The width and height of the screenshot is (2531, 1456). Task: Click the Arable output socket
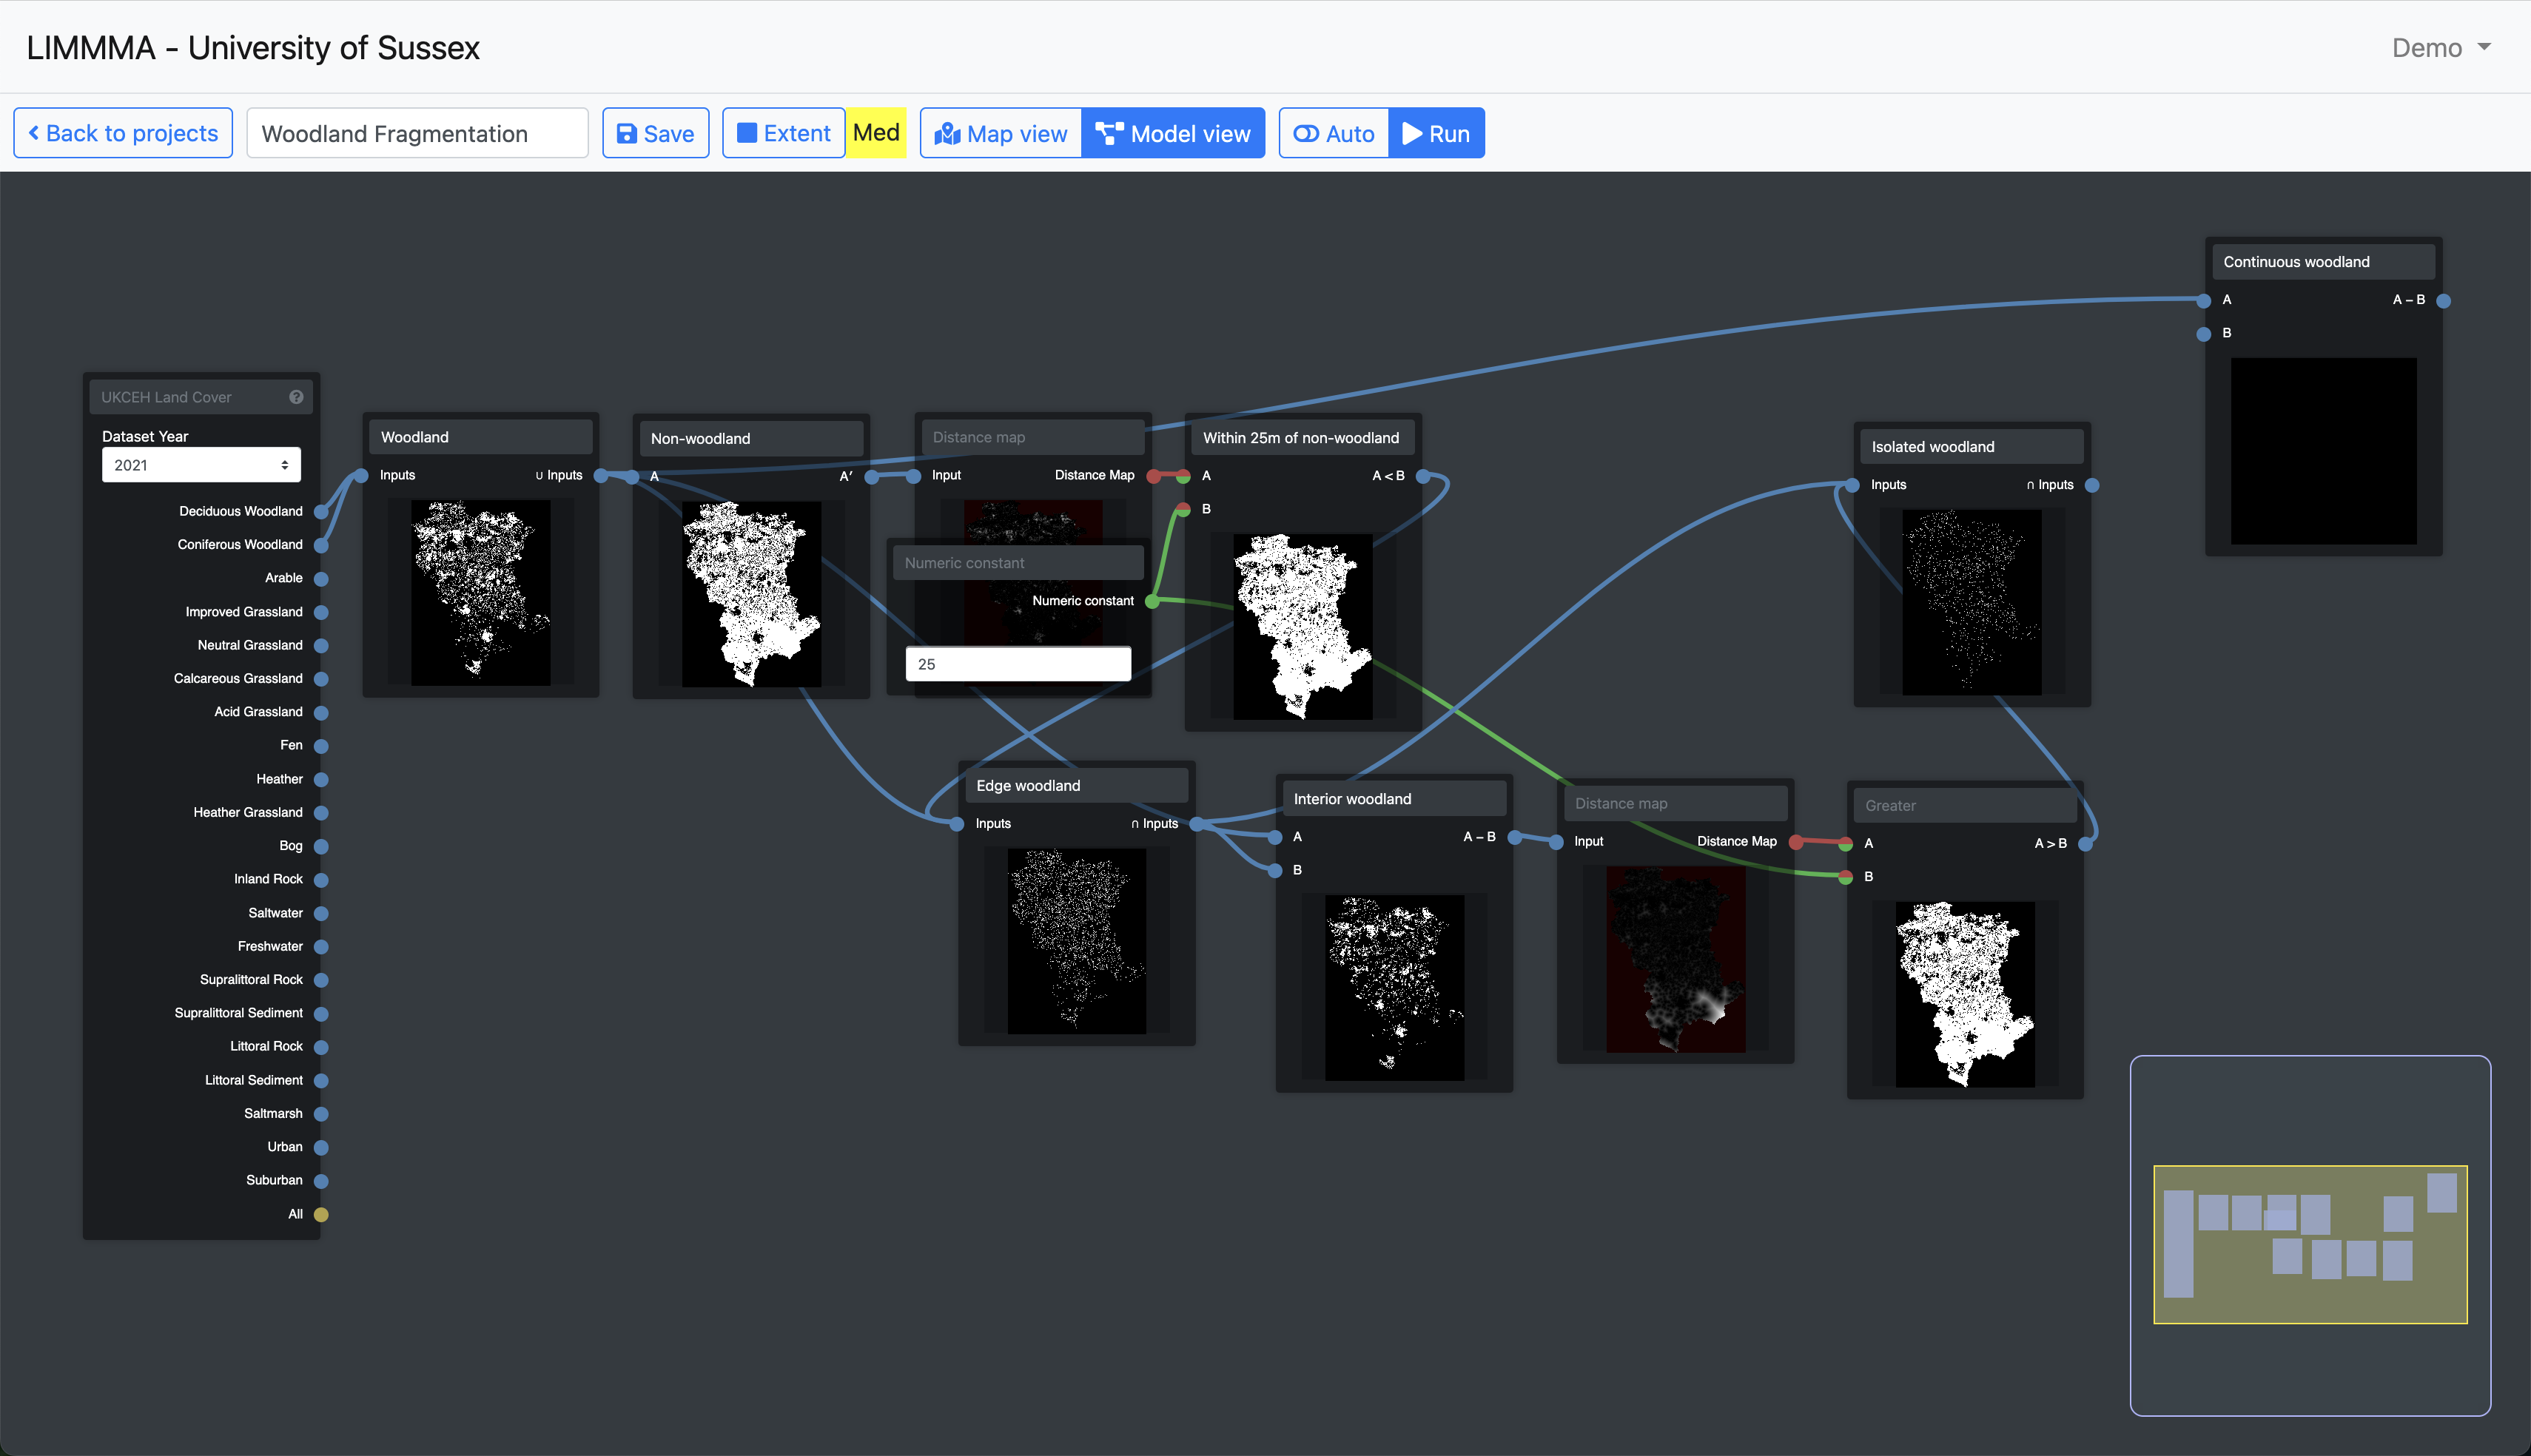321,579
